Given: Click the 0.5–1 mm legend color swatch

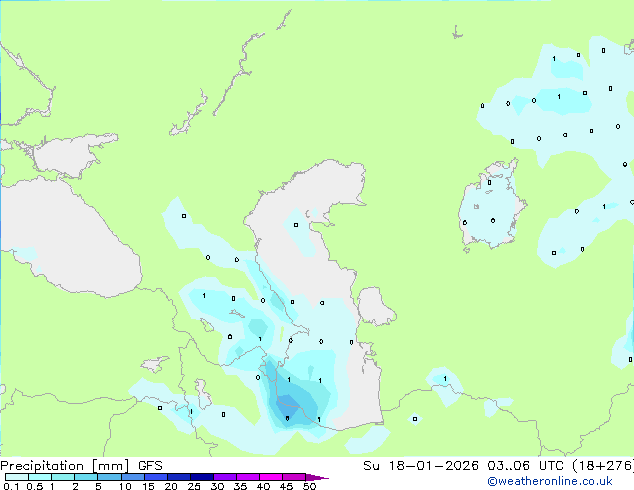Looking at the screenshot, I should click(40, 477).
